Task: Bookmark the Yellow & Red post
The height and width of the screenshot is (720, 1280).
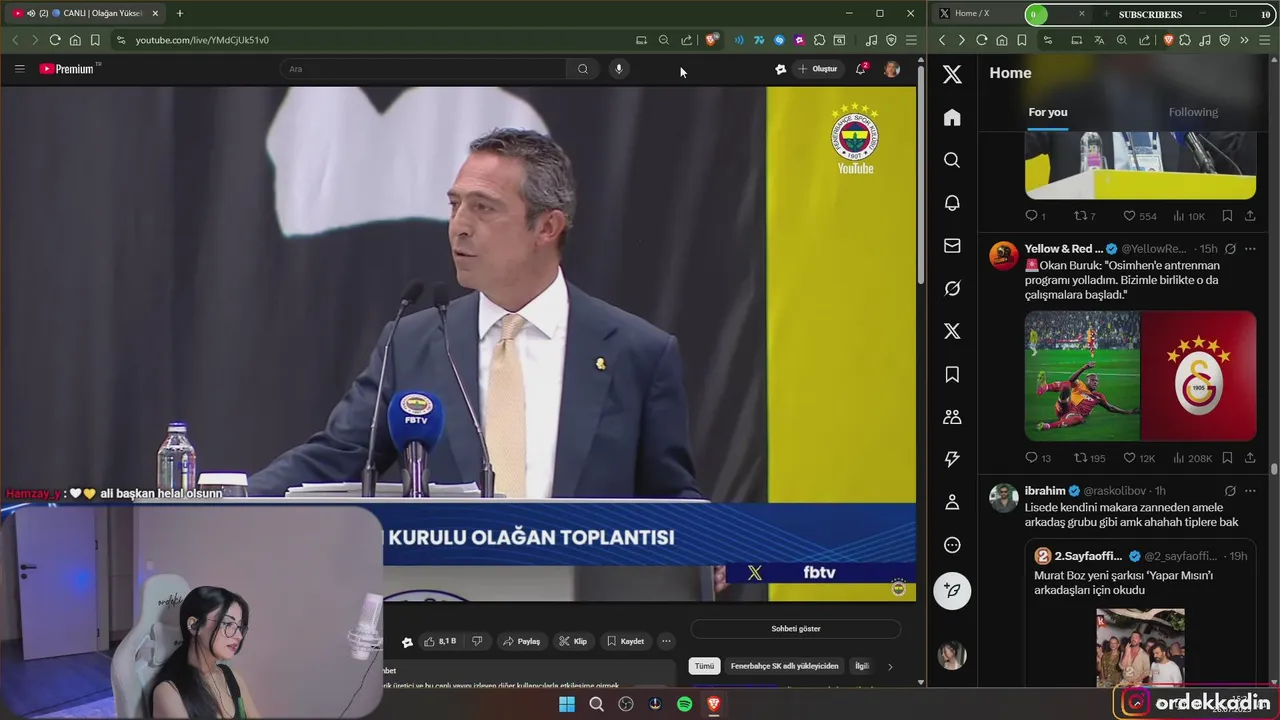Action: [x=1227, y=458]
